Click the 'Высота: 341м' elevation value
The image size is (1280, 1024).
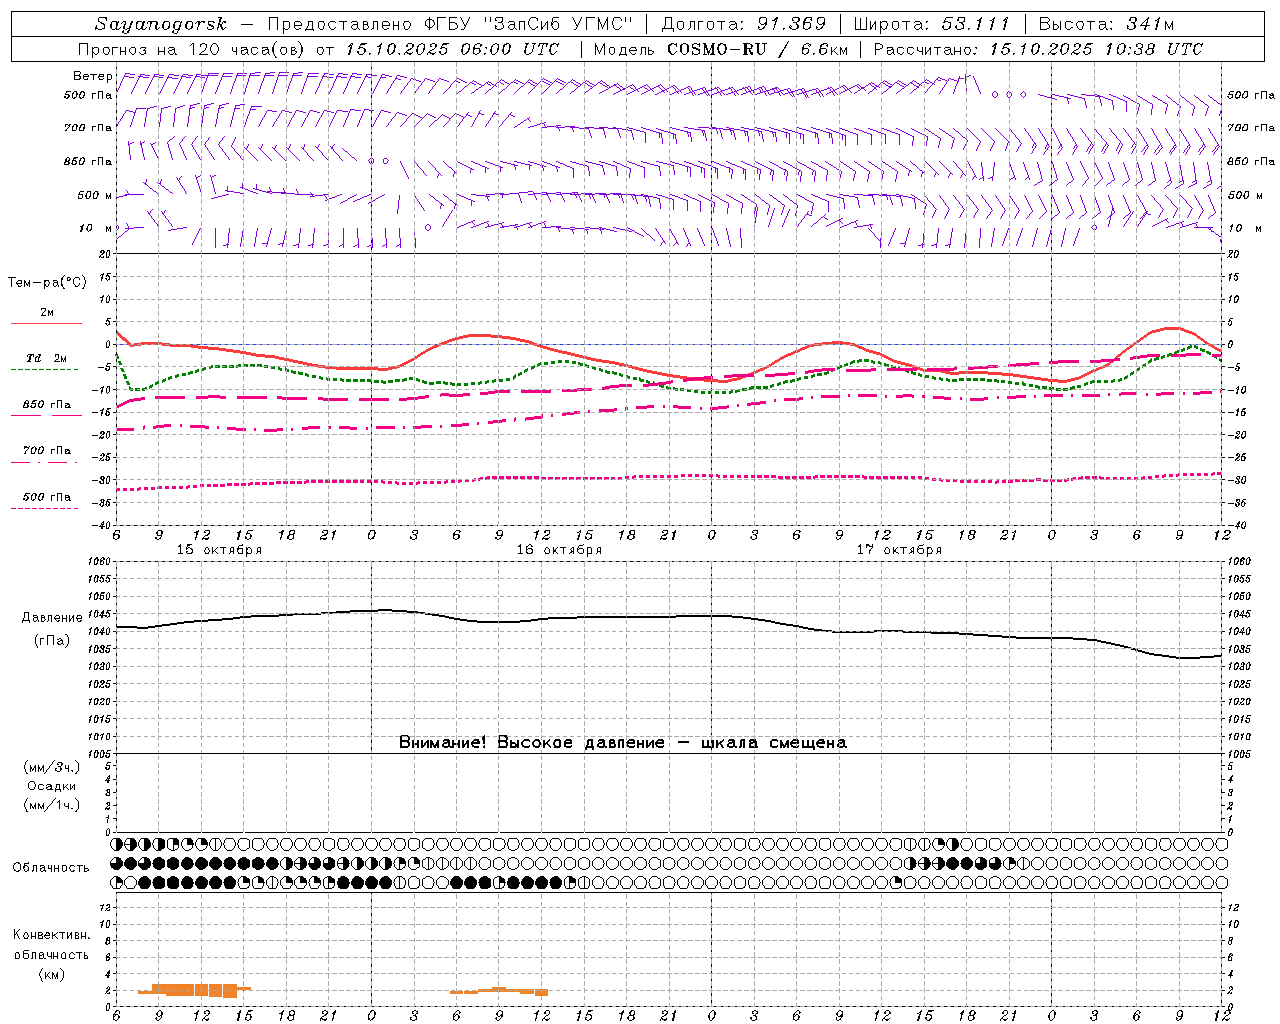(1106, 24)
